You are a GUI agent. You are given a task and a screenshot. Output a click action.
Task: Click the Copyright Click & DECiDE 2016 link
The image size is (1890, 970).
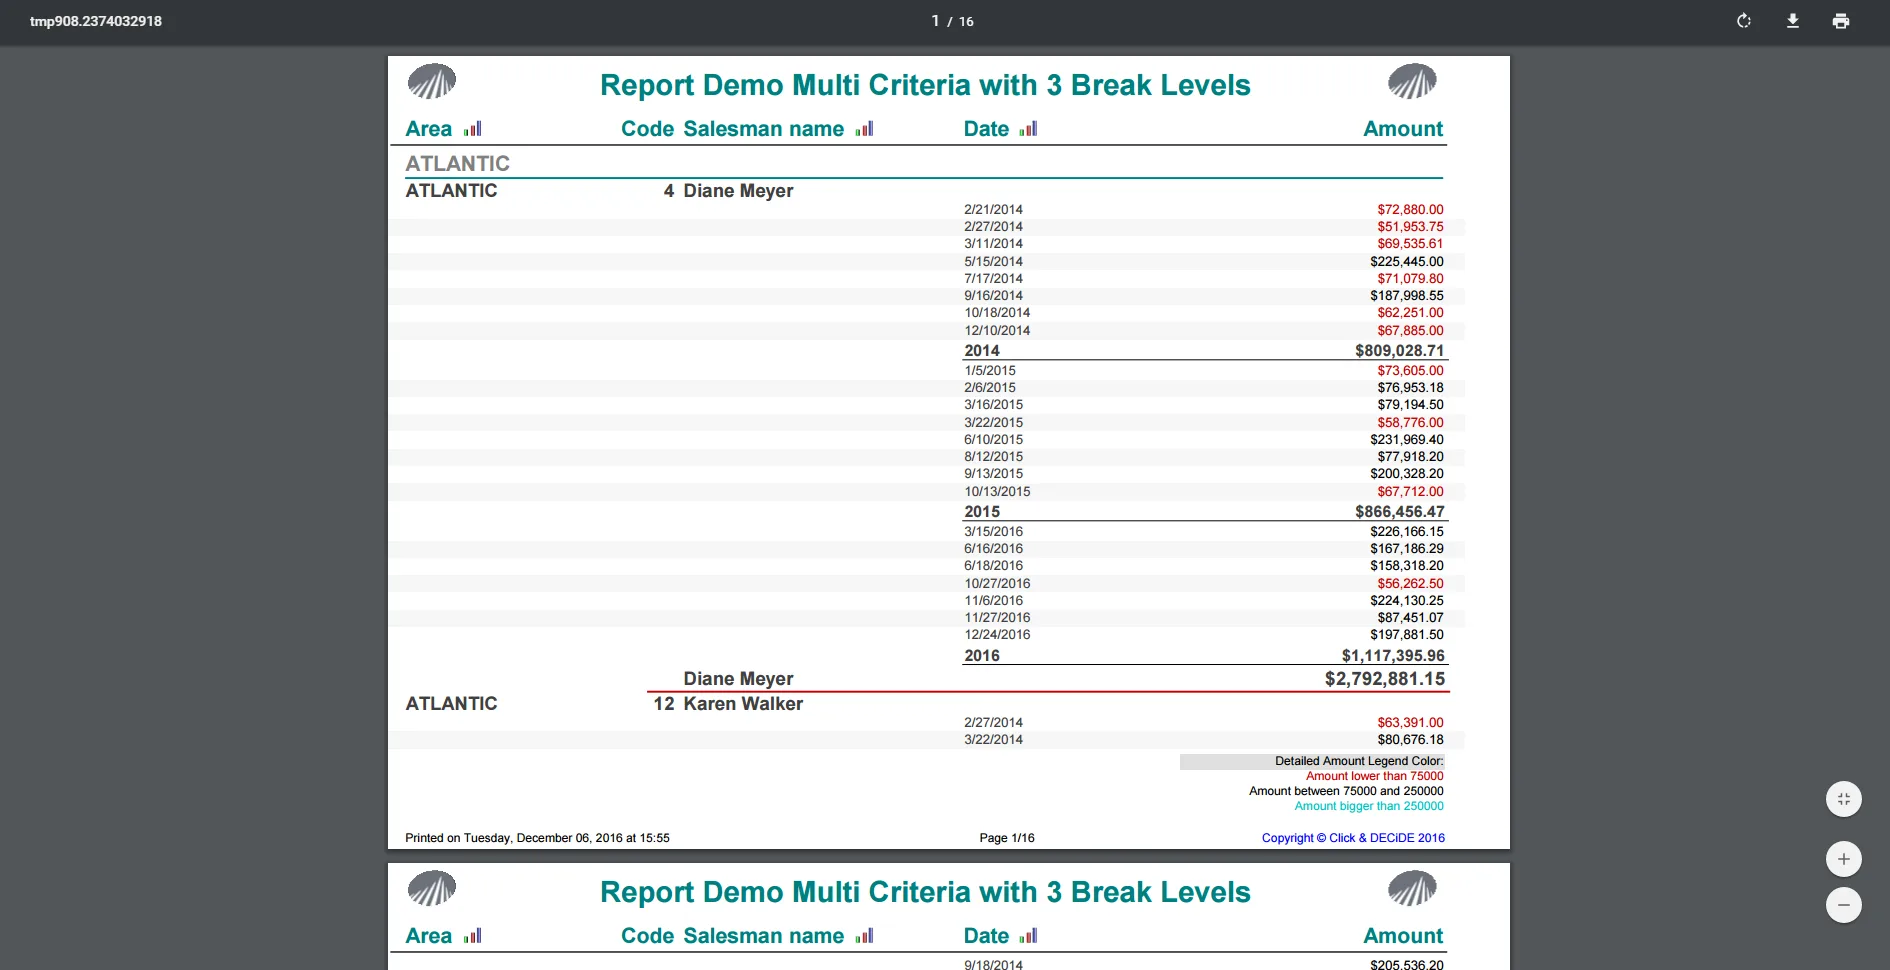(1353, 838)
